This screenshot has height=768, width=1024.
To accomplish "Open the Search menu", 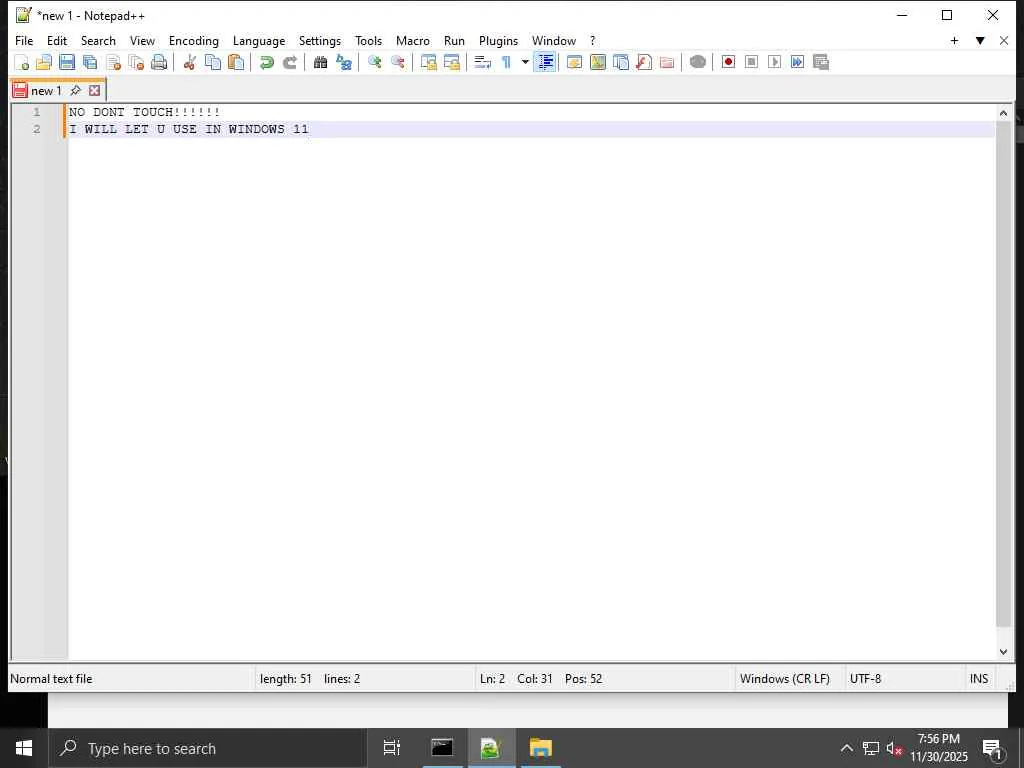I will 98,40.
